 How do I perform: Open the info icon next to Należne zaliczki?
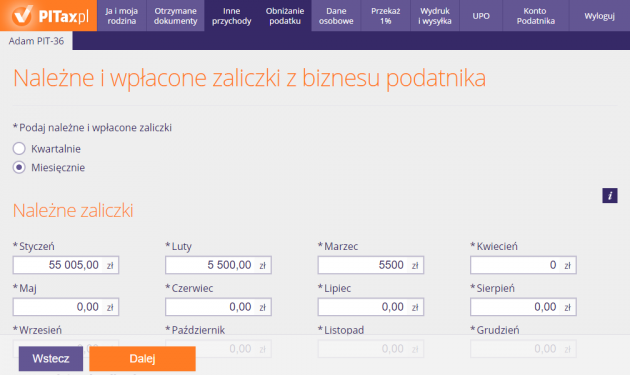[610, 196]
